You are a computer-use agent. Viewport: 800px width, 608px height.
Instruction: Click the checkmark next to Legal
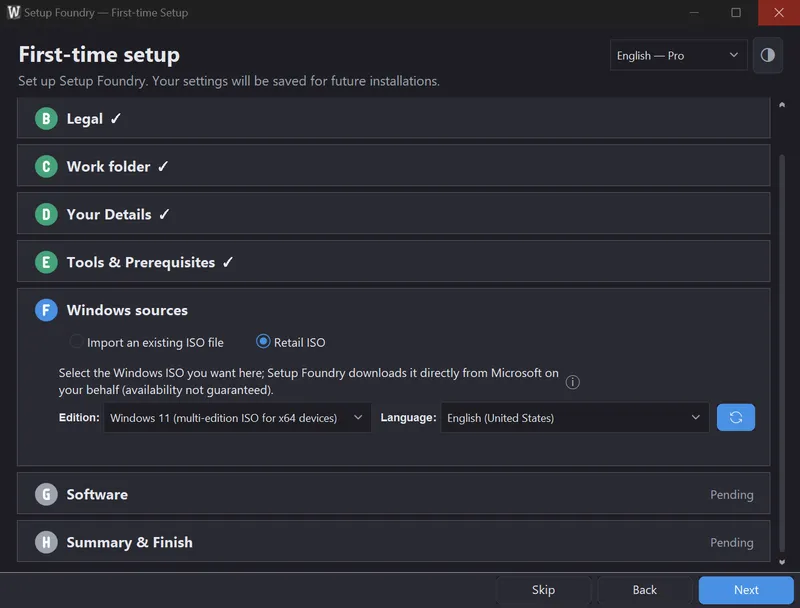[116, 118]
